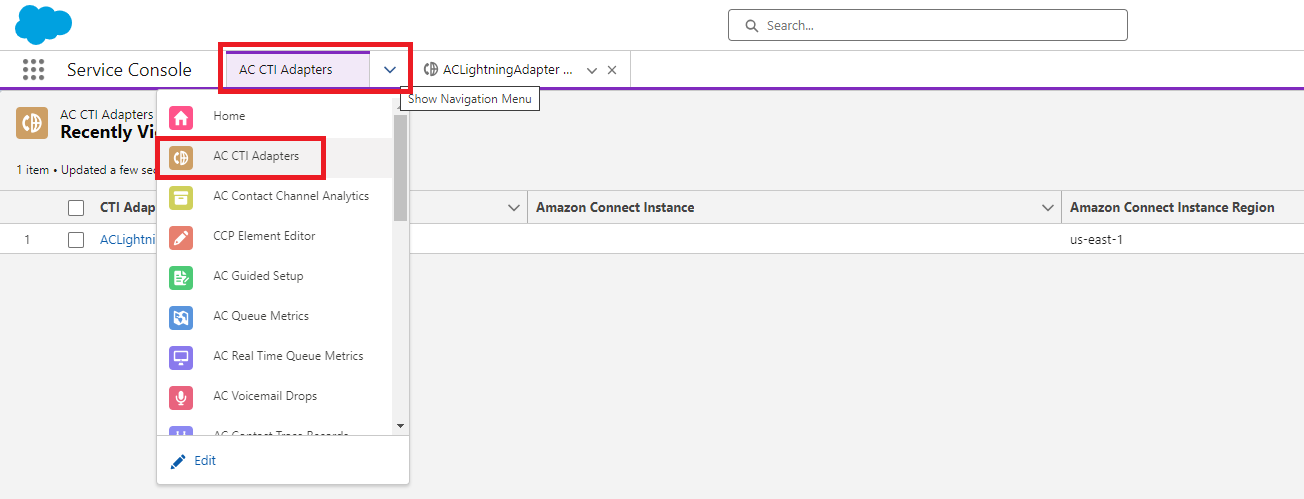Open the Show Navigation Menu chevron
Viewport: 1304px width, 499px height.
tap(390, 70)
